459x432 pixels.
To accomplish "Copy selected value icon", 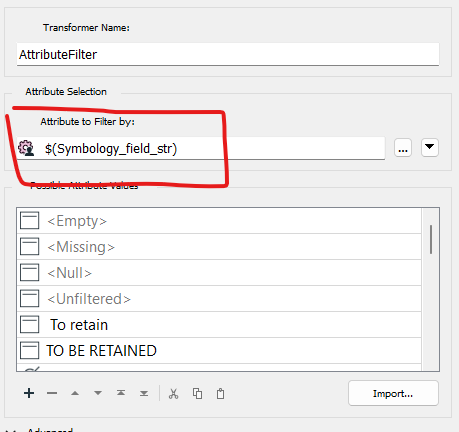I will [197, 394].
